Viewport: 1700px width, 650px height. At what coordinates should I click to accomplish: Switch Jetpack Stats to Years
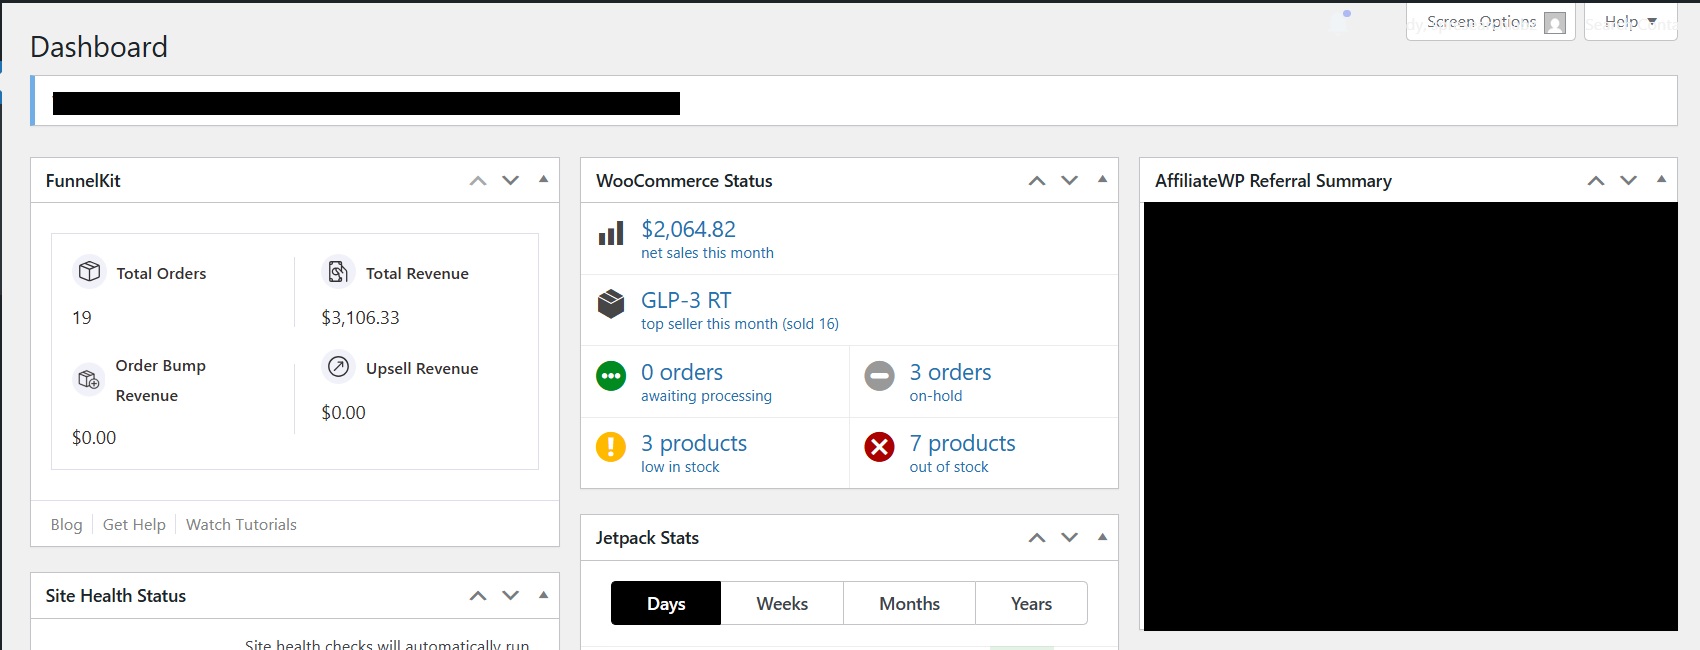[x=1031, y=603]
